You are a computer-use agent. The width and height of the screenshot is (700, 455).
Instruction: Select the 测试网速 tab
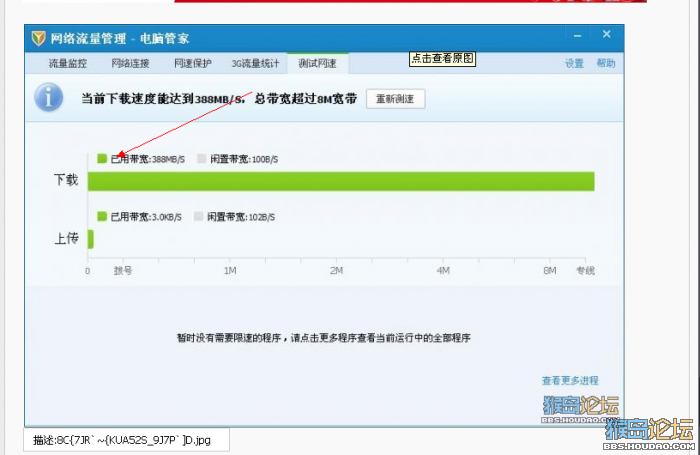[x=317, y=63]
